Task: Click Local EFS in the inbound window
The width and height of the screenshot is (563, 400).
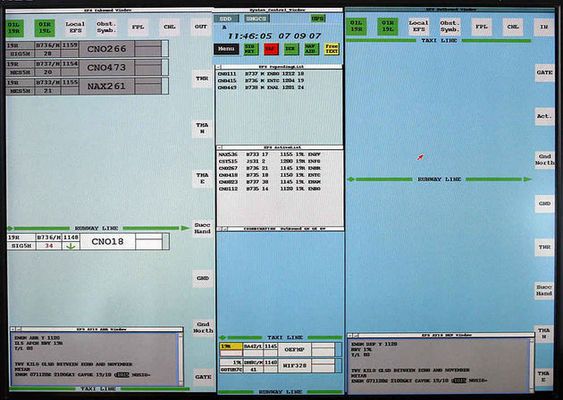Action: pos(75,27)
